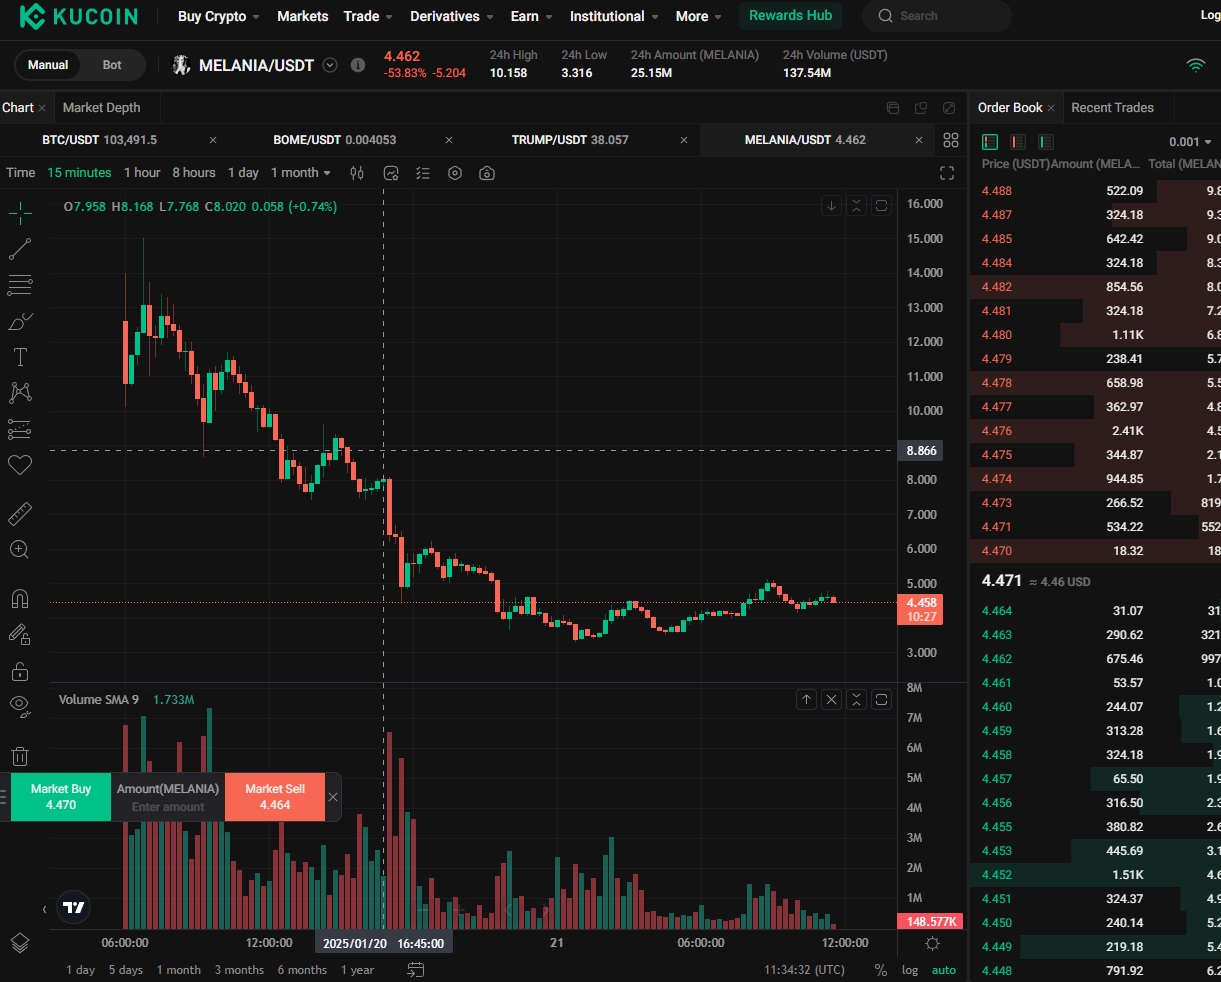Hide all drawings with eye icon
The image size is (1221, 982).
point(20,706)
